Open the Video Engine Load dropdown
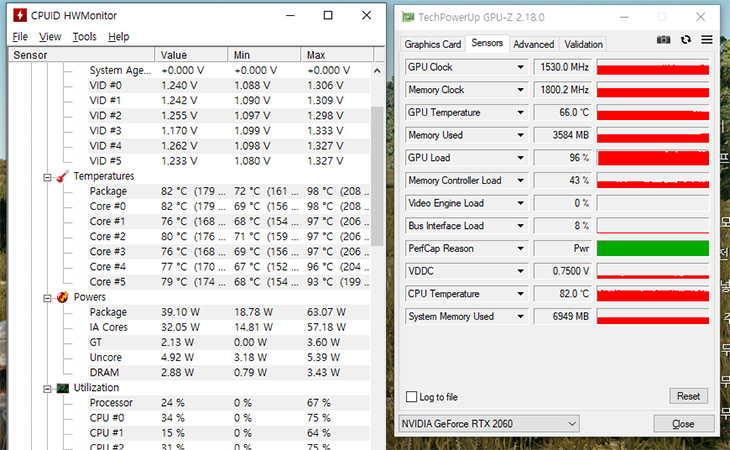The width and height of the screenshot is (730, 450). click(x=520, y=203)
